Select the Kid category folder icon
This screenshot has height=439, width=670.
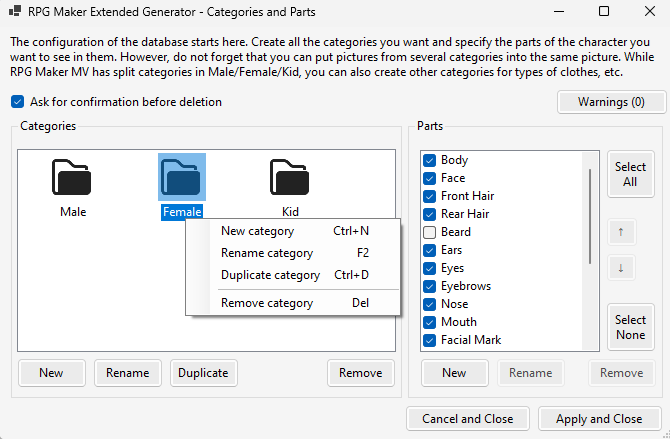[x=290, y=177]
